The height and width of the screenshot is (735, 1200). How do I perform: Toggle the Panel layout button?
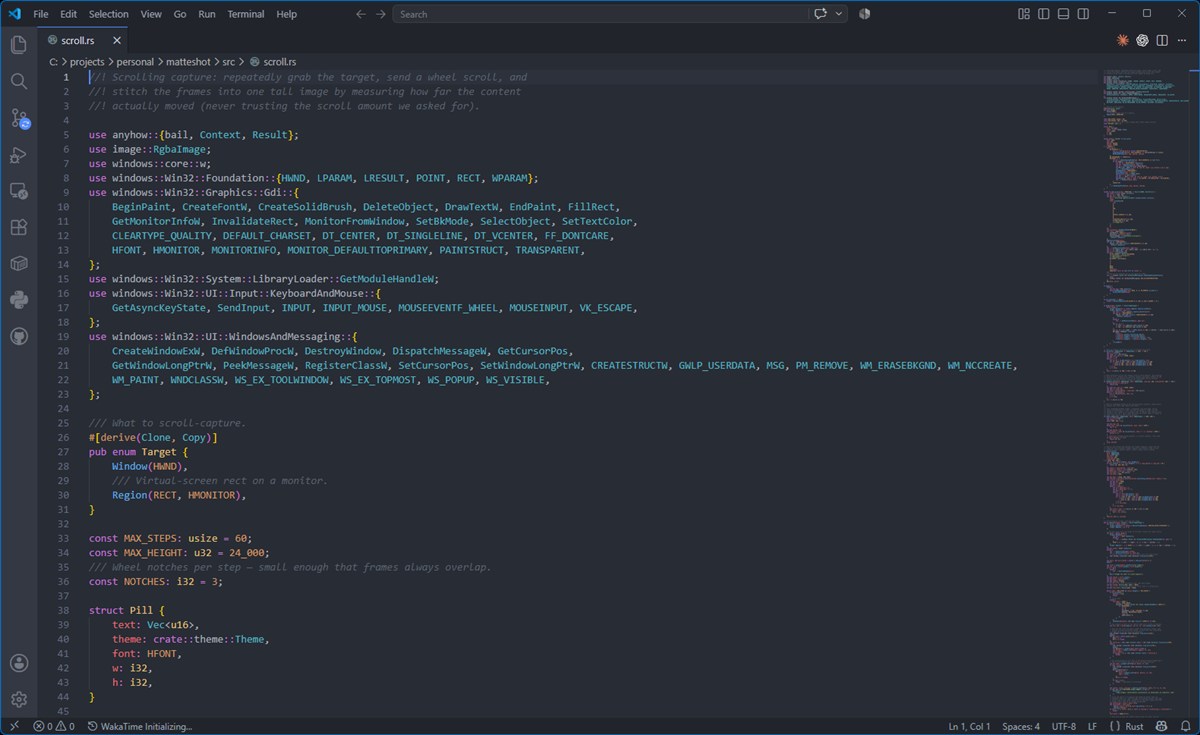[1064, 14]
